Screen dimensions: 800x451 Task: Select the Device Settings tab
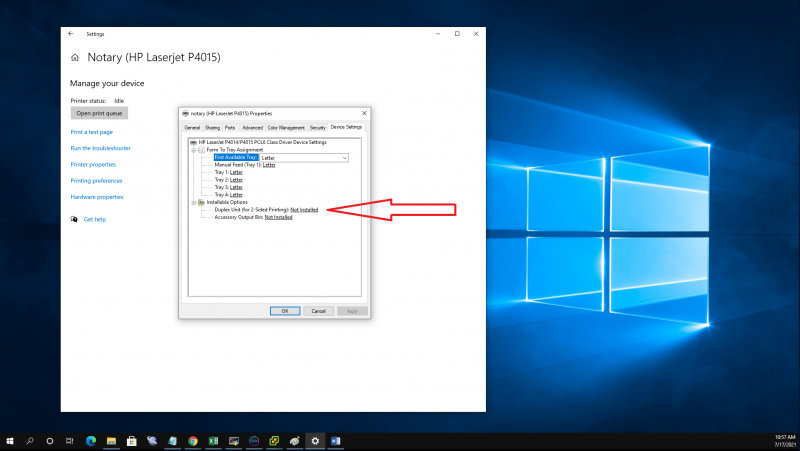click(346, 127)
